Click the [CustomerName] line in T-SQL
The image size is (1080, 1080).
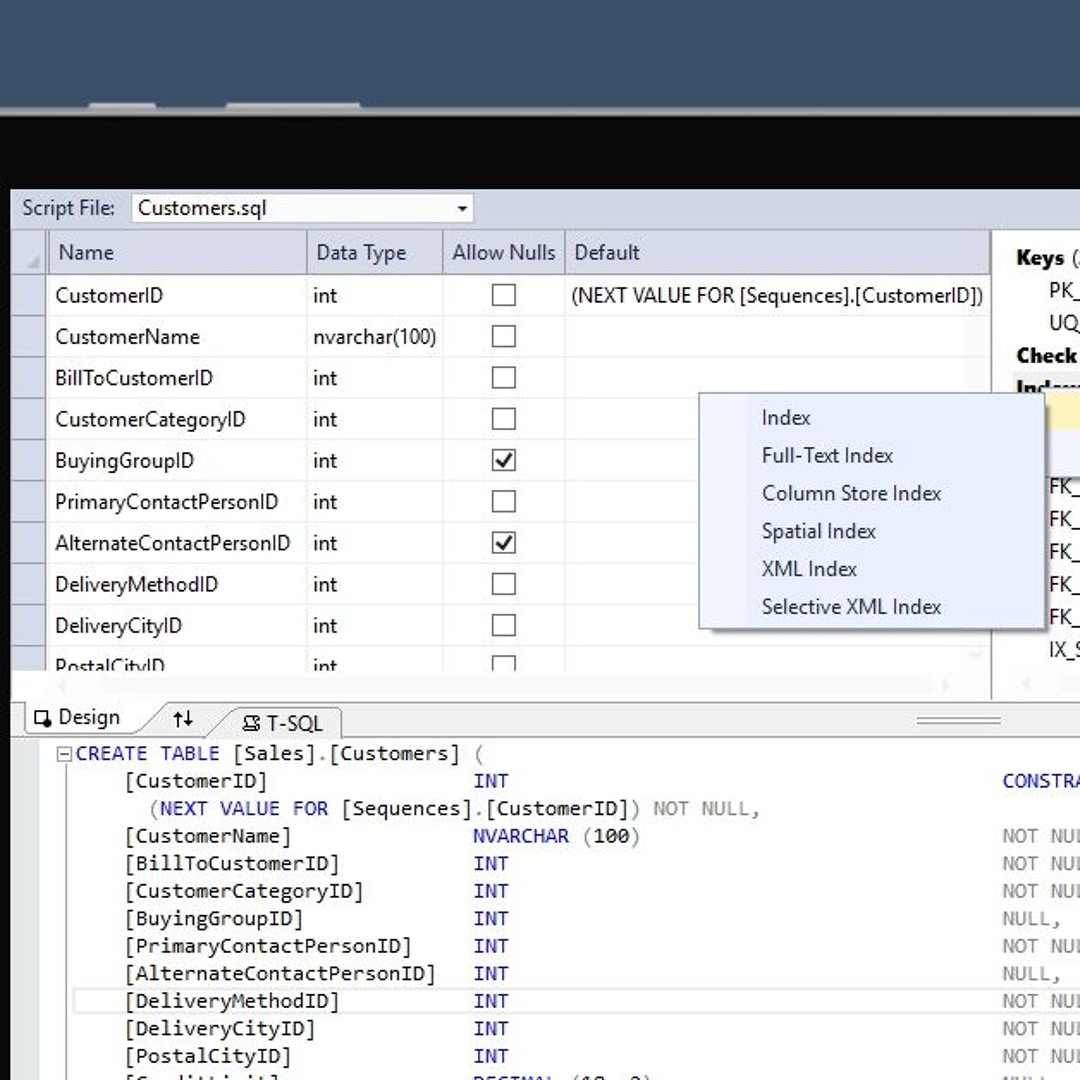pos(207,836)
